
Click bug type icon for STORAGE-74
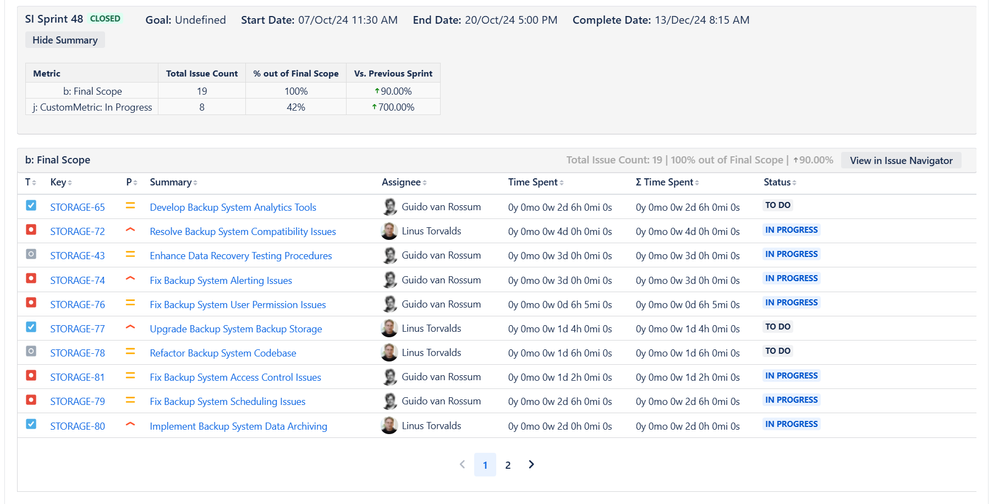pyautogui.click(x=31, y=278)
